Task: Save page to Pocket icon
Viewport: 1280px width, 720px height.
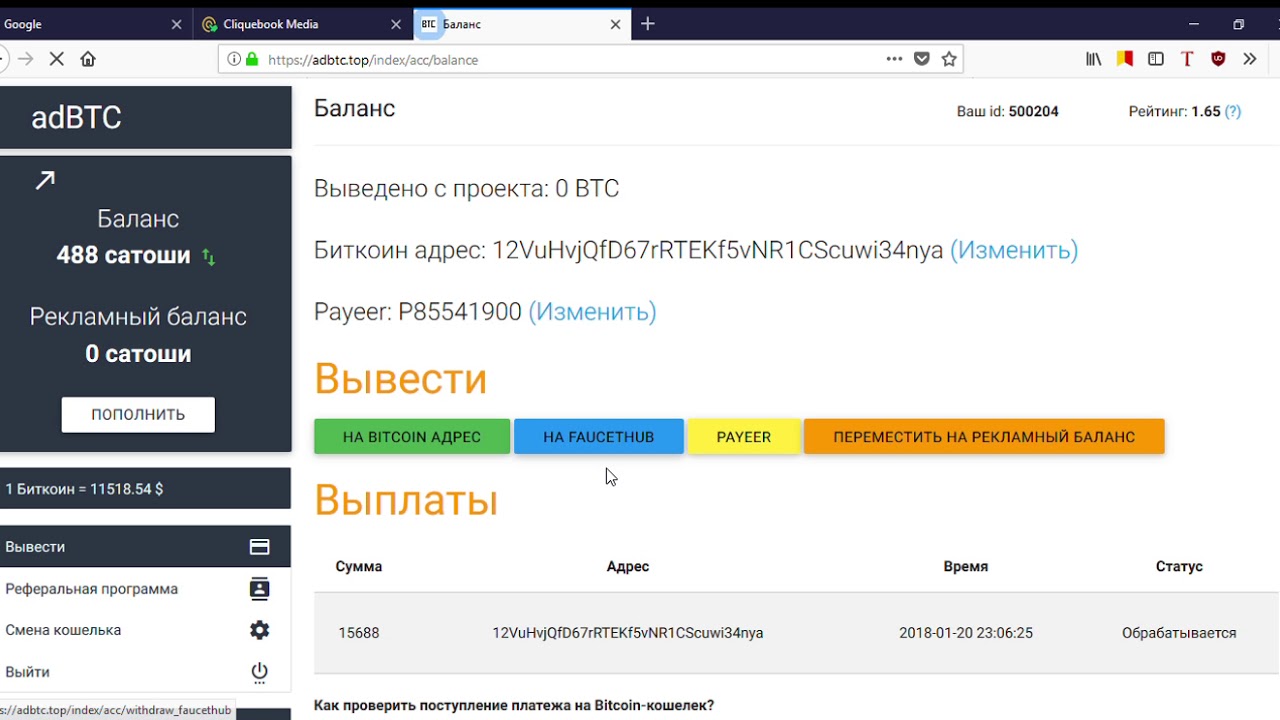Action: [922, 59]
